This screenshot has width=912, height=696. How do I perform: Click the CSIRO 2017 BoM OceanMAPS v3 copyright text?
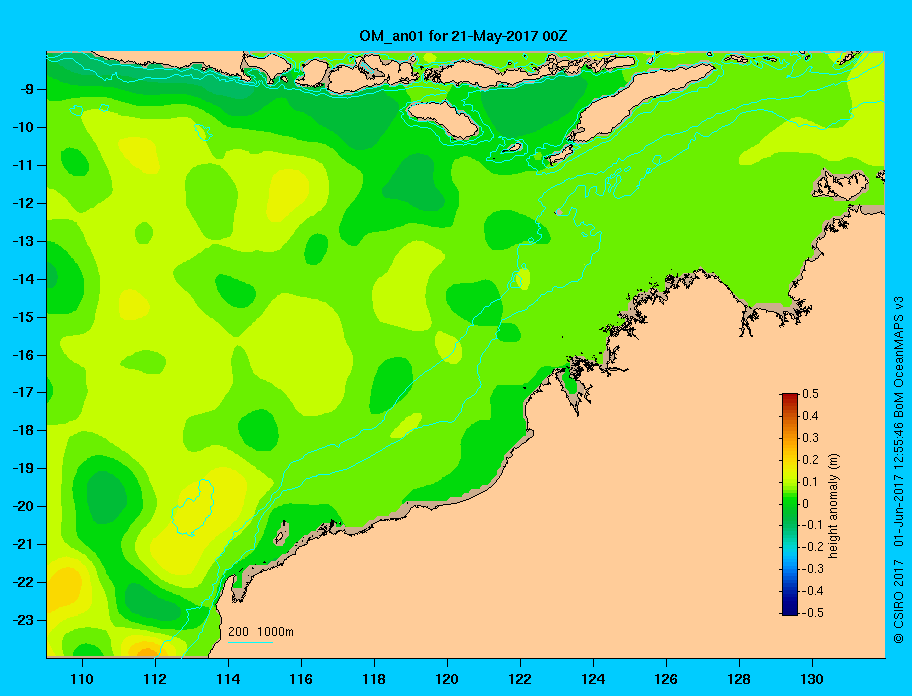[899, 469]
